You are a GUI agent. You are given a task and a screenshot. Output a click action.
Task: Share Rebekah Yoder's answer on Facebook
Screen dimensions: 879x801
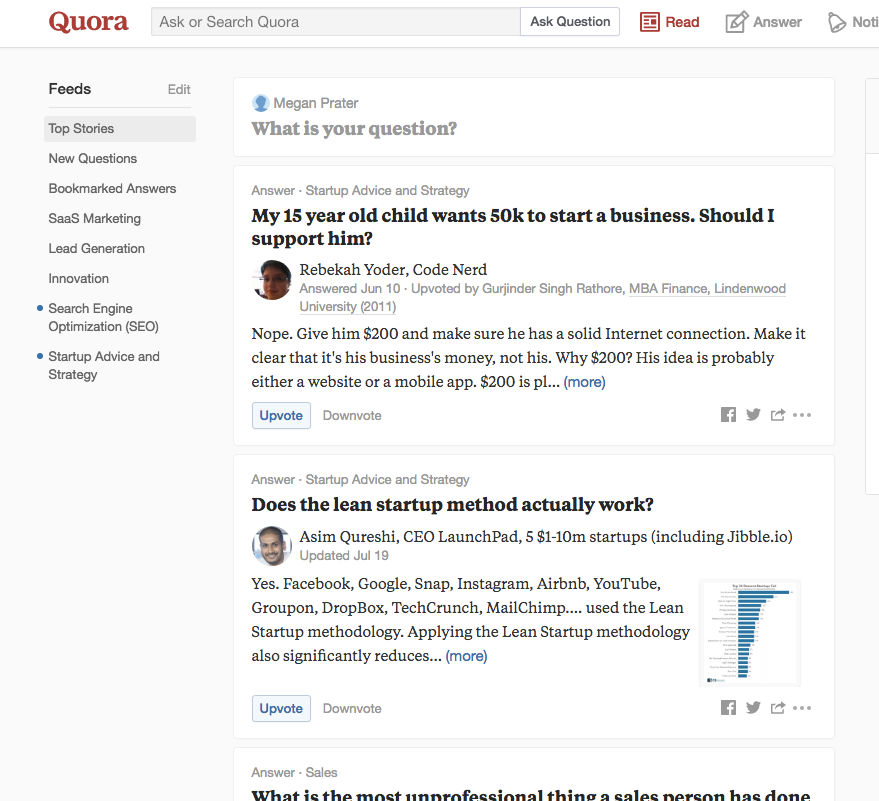(x=728, y=415)
